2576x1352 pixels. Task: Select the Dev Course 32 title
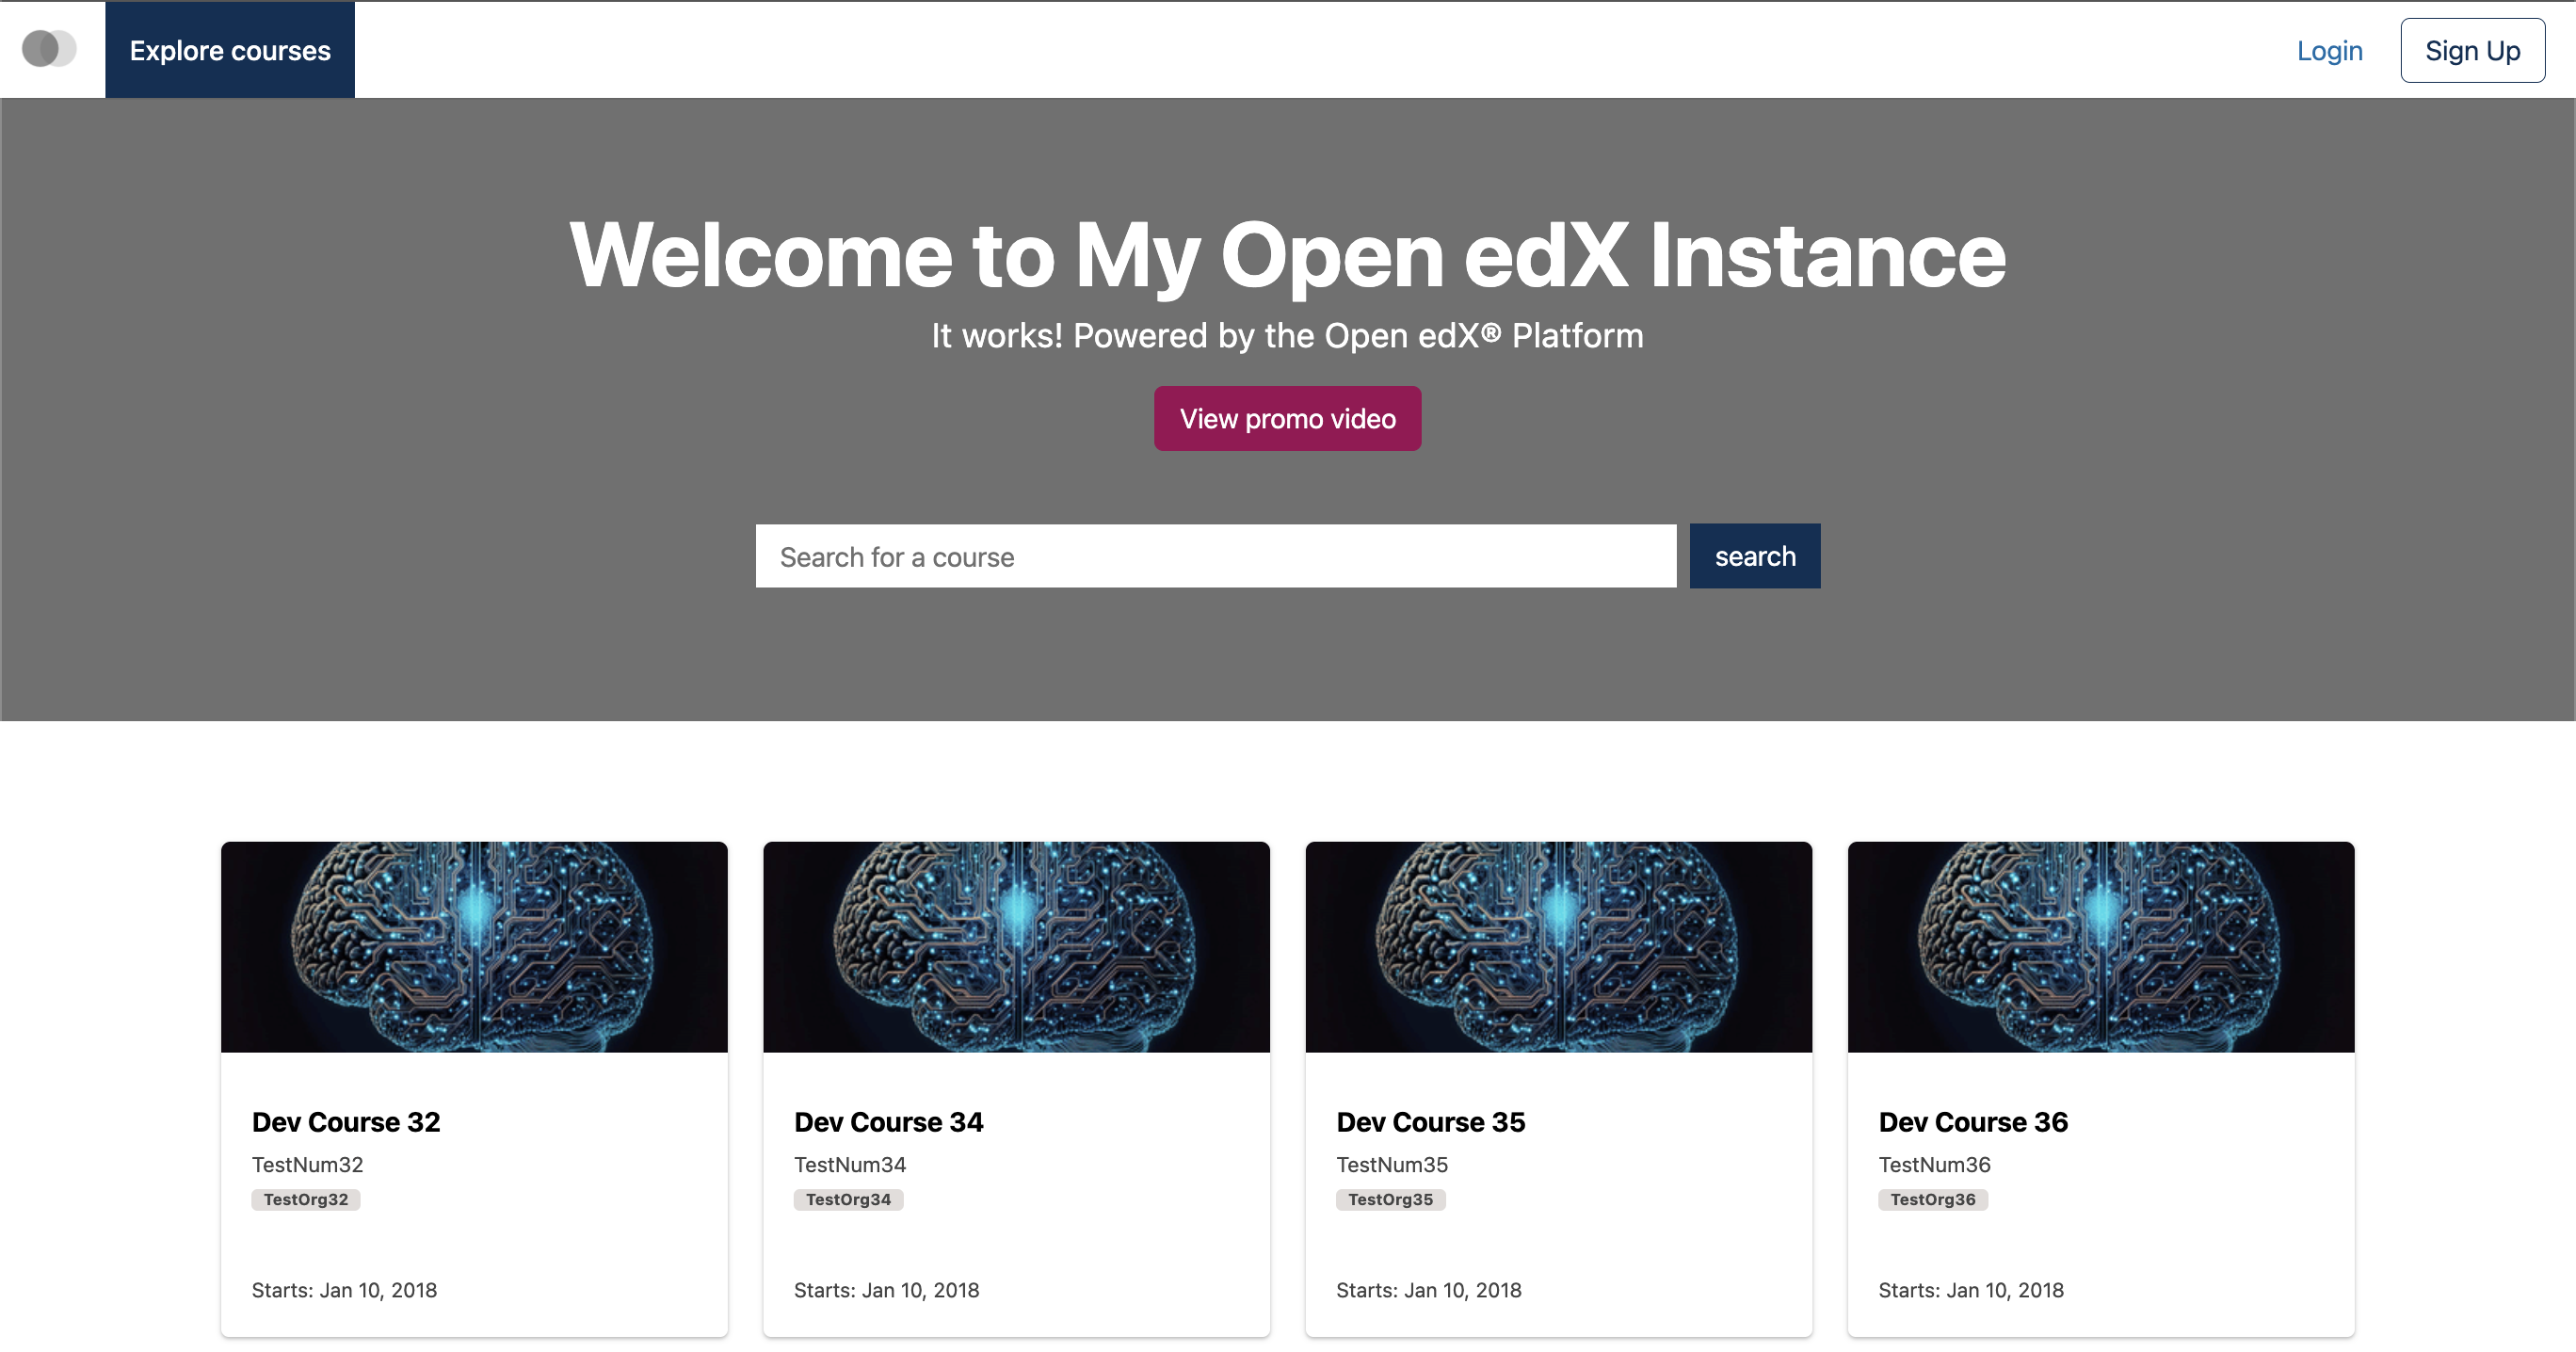click(346, 1122)
